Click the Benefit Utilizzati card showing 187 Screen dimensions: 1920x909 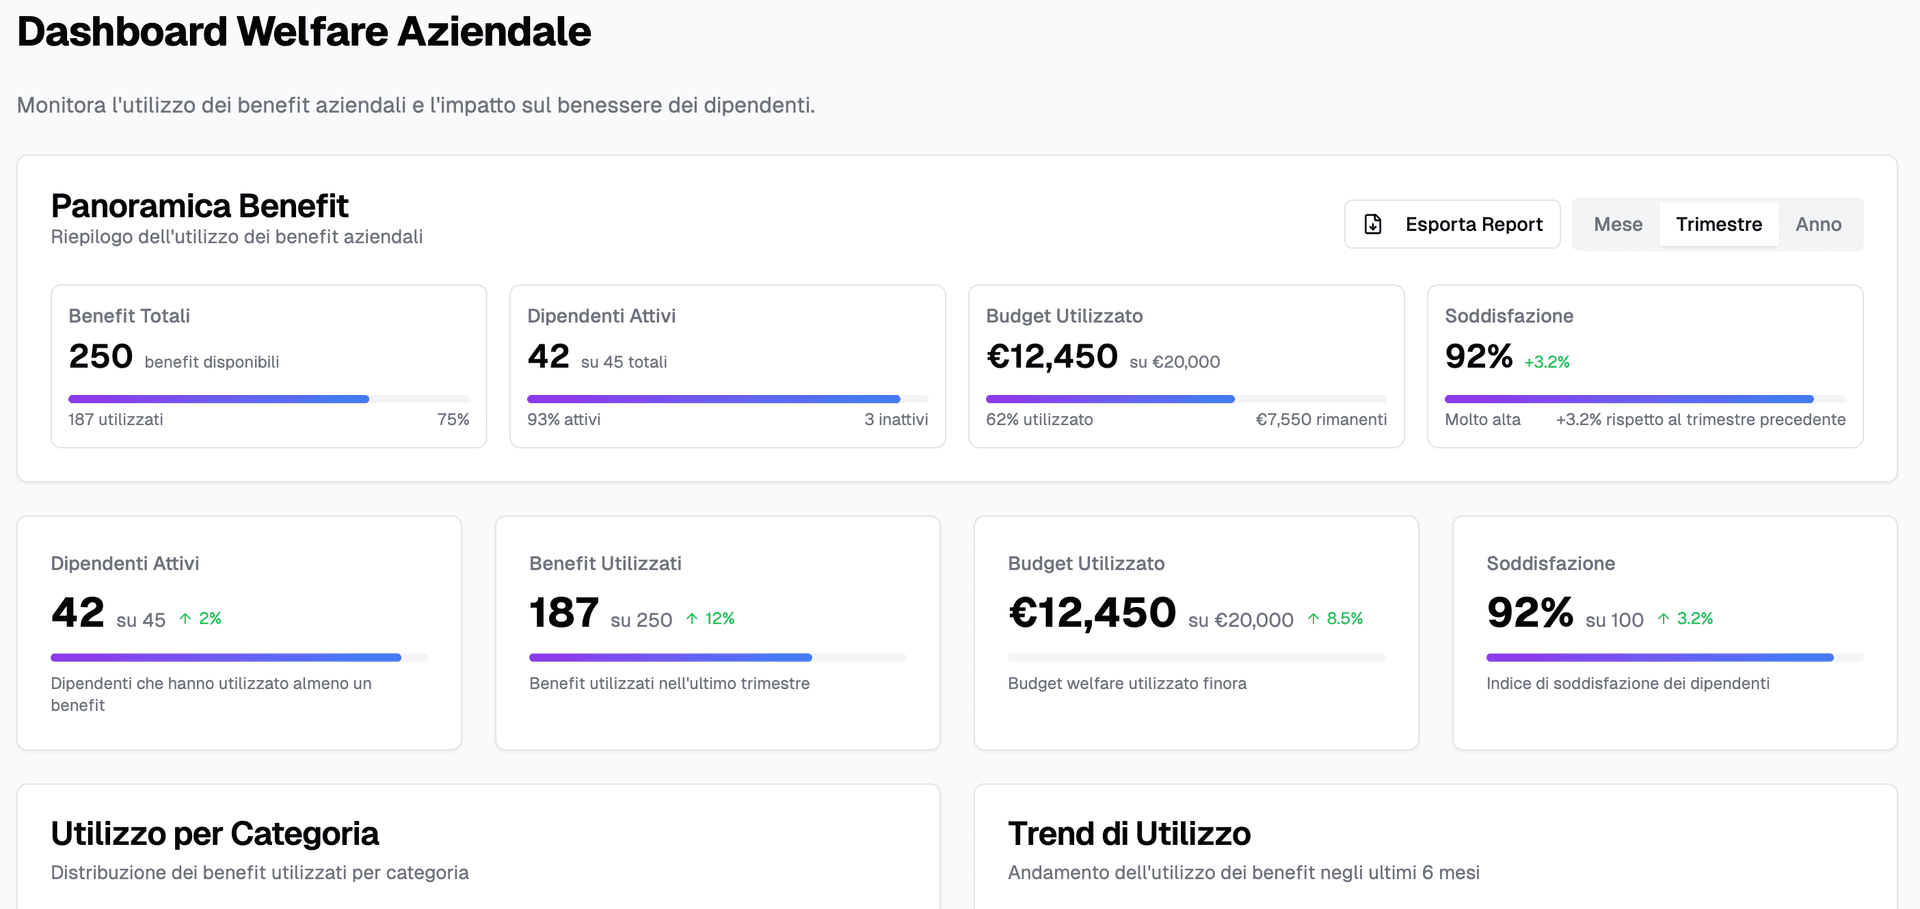pos(717,632)
